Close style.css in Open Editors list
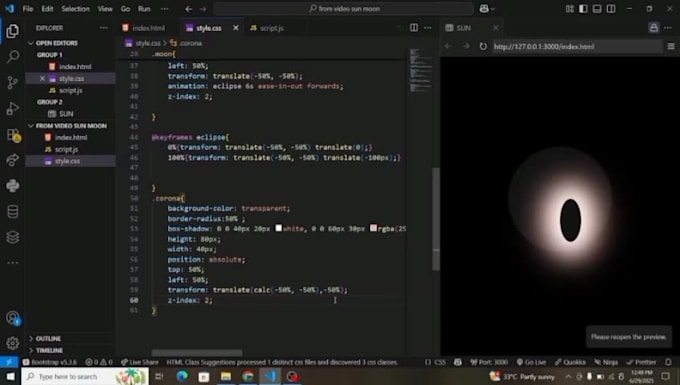 point(42,78)
